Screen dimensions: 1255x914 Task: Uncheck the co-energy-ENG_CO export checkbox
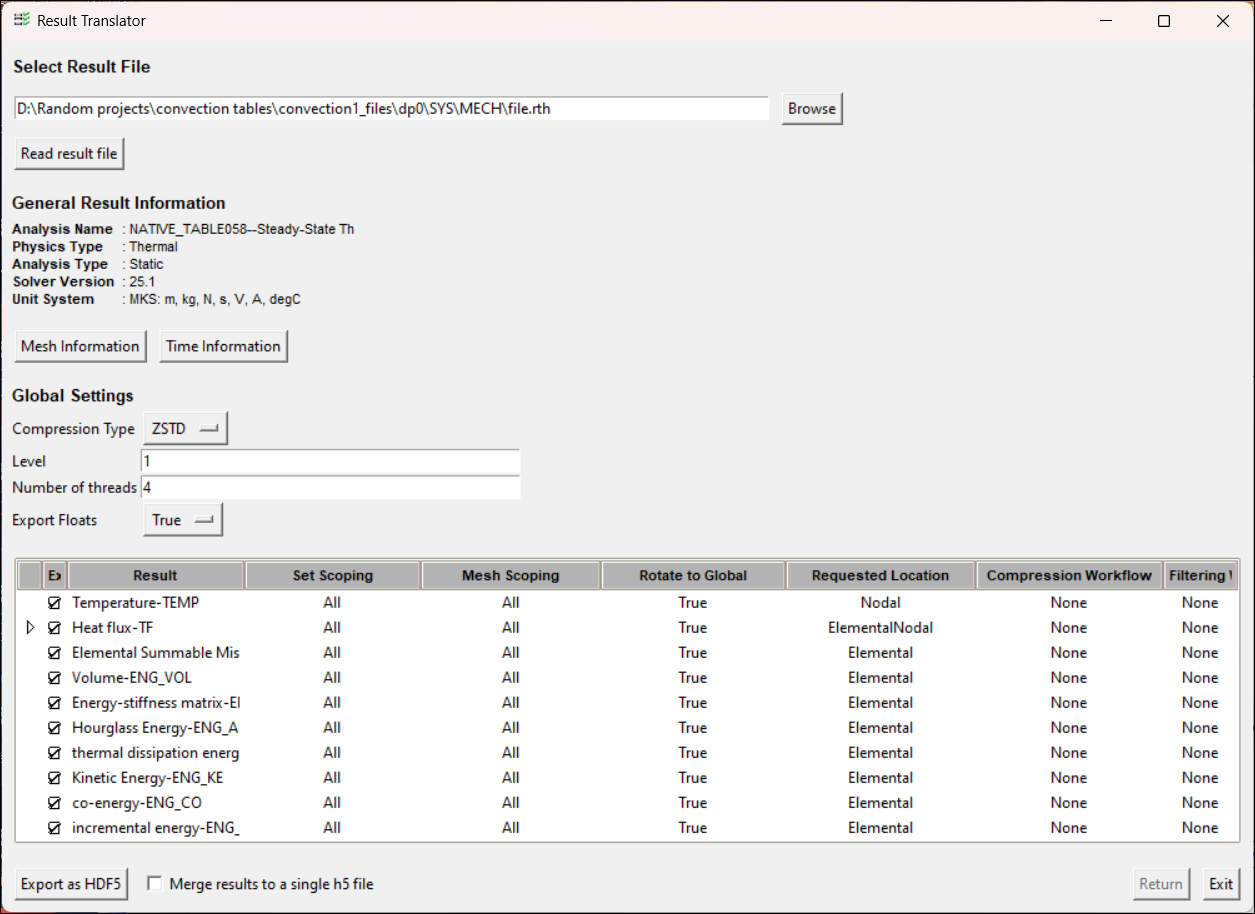54,802
